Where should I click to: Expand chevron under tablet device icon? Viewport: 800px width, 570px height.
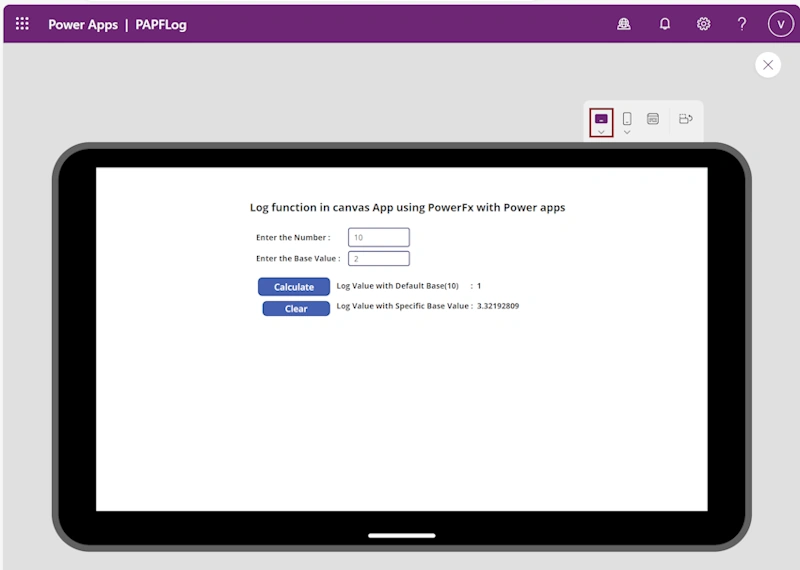pyautogui.click(x=601, y=132)
